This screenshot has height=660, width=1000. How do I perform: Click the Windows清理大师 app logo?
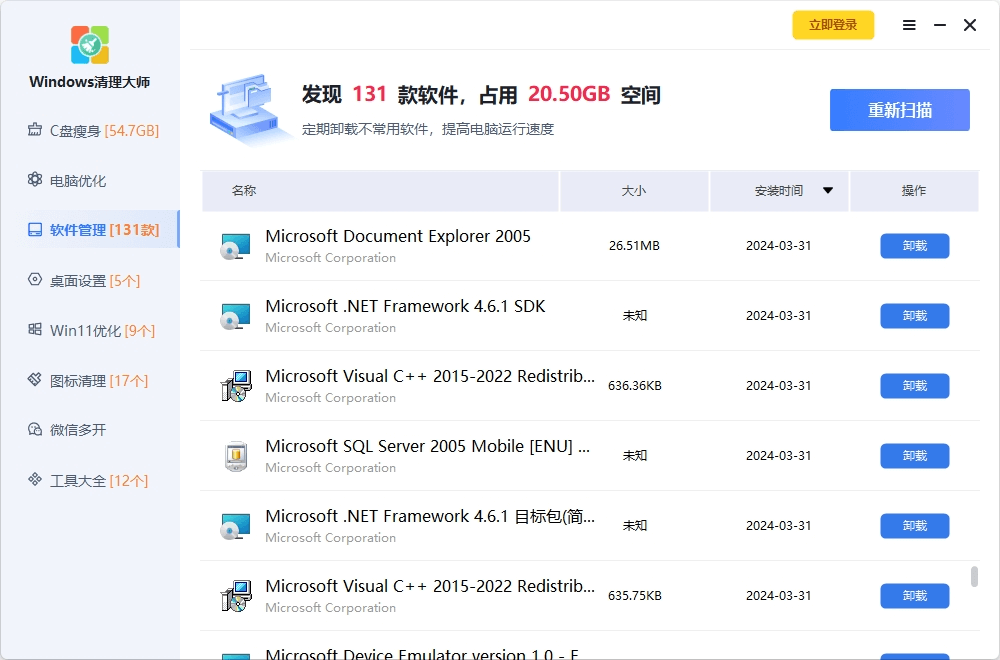(90, 45)
